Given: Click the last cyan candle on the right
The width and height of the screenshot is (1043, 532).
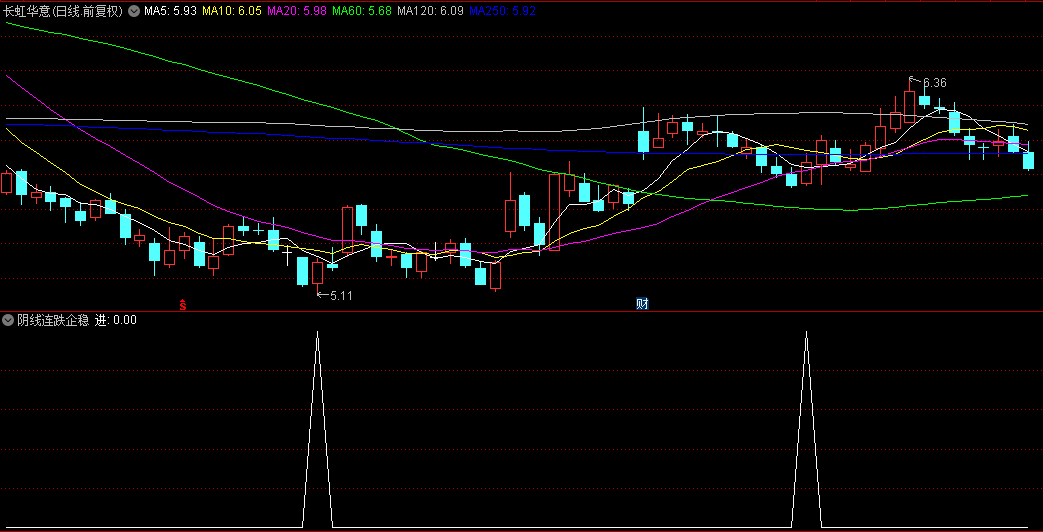Looking at the screenshot, I should click(x=1028, y=160).
